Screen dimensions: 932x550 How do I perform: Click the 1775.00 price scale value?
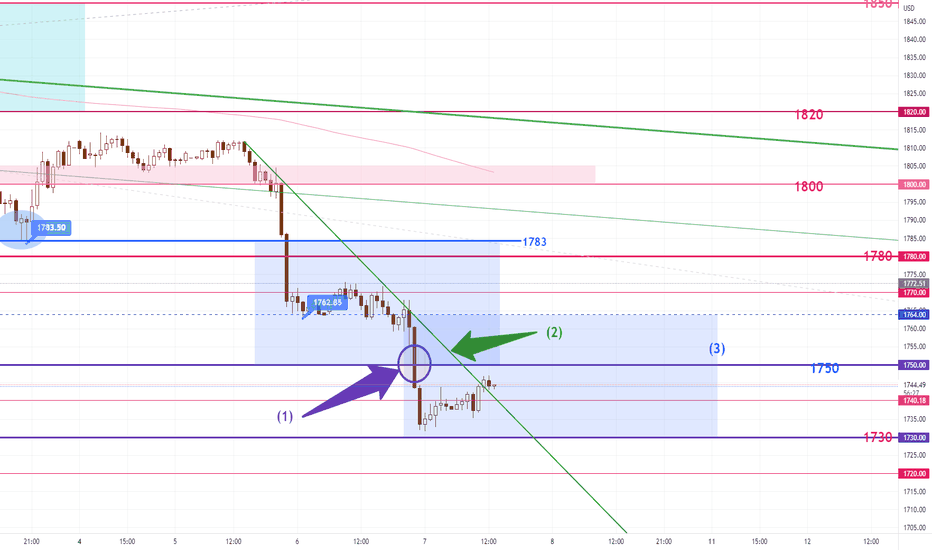[915, 275]
